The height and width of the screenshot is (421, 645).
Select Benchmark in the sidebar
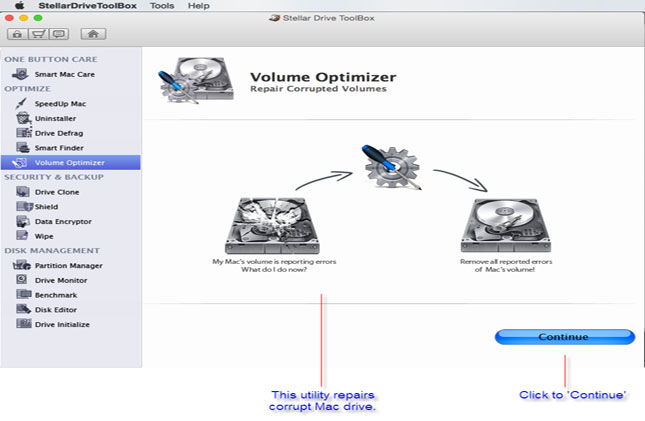click(x=56, y=295)
